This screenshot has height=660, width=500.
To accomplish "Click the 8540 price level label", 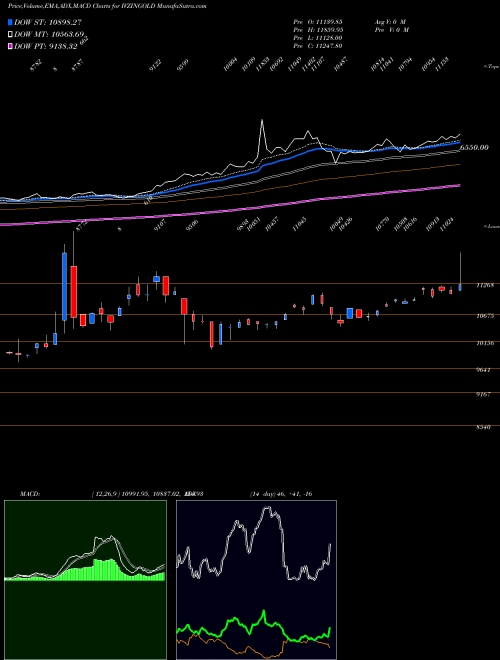I will coord(483,428).
